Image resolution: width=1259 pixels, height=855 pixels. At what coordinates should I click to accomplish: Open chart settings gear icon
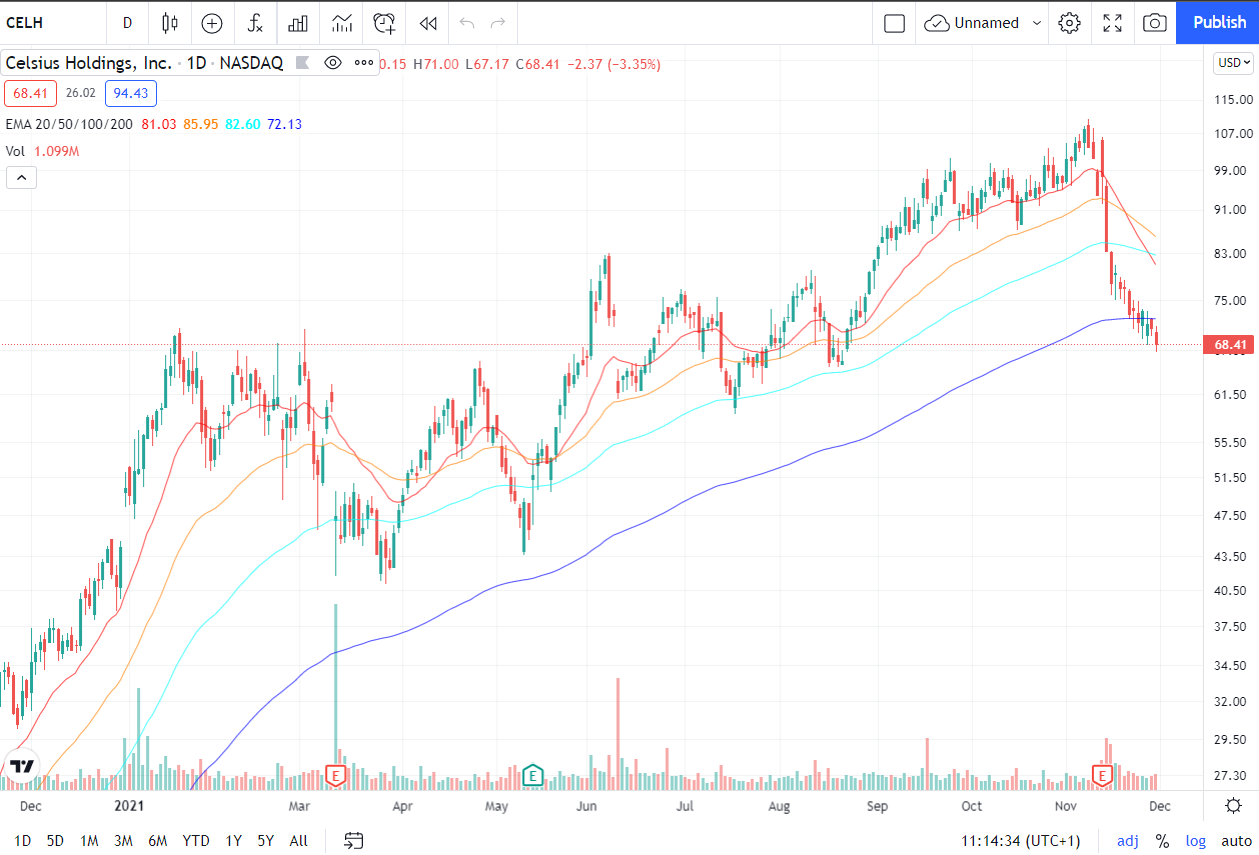pyautogui.click(x=1070, y=22)
